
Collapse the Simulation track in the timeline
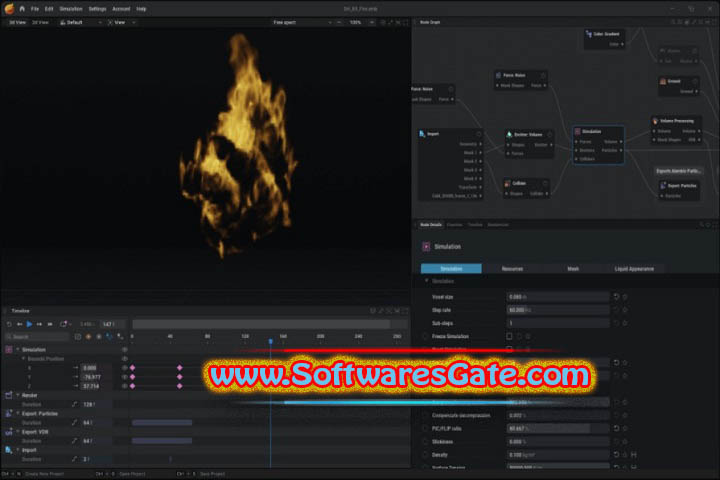[17, 350]
